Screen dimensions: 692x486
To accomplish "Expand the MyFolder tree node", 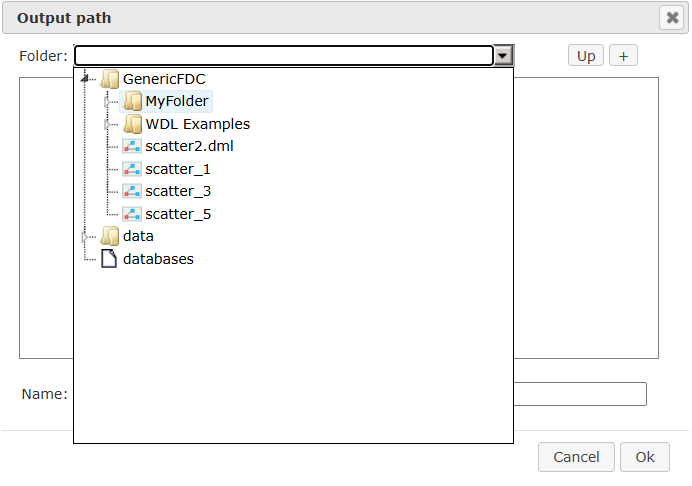I will 107,102.
